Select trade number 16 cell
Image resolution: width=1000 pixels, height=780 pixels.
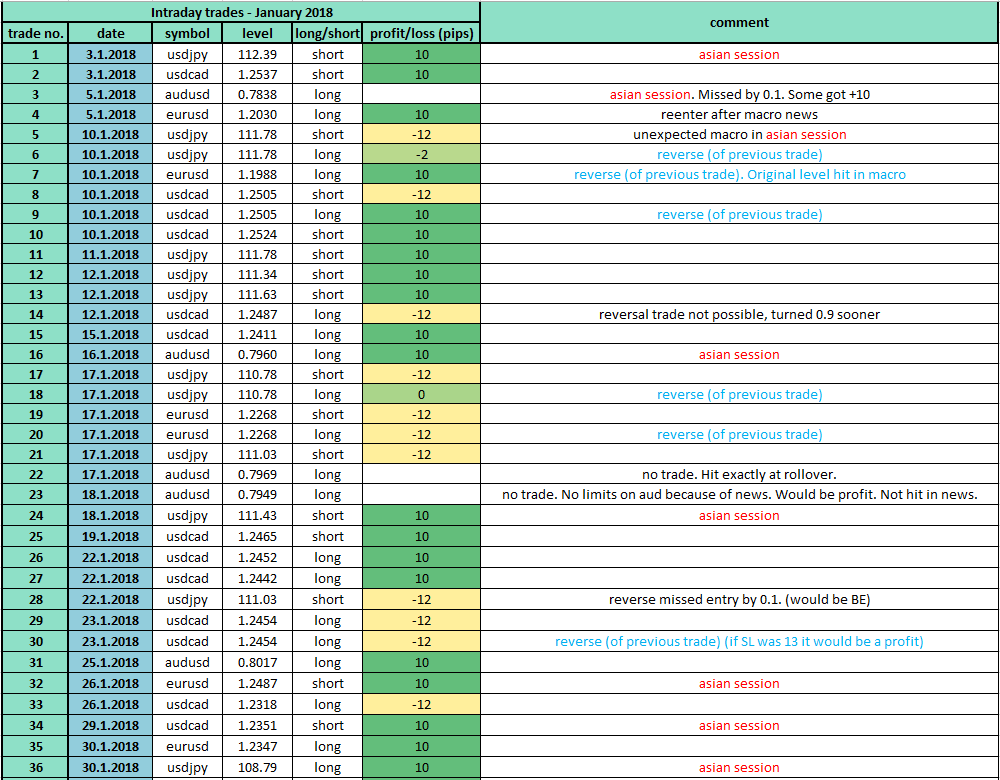point(35,354)
